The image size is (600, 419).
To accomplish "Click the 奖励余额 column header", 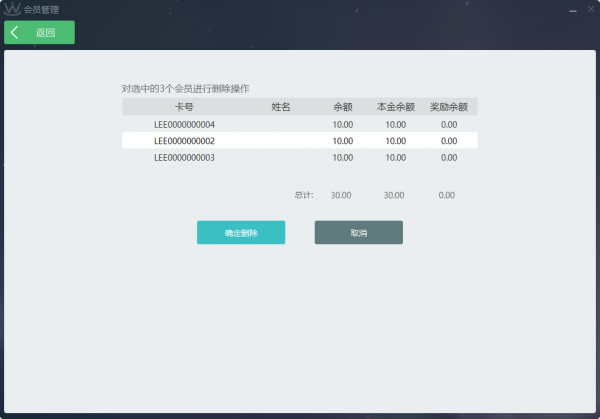I will coord(448,107).
